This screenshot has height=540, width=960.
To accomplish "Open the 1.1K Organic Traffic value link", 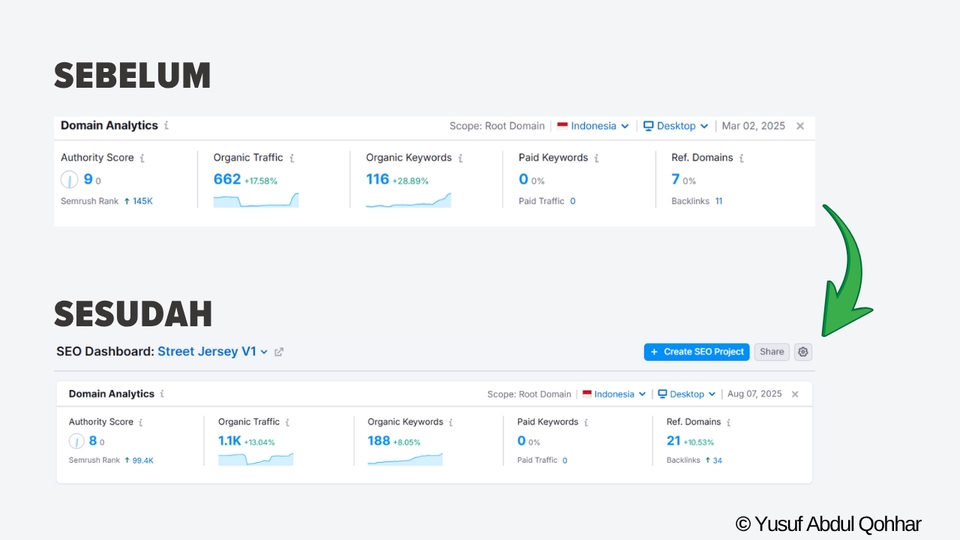I will [230, 440].
